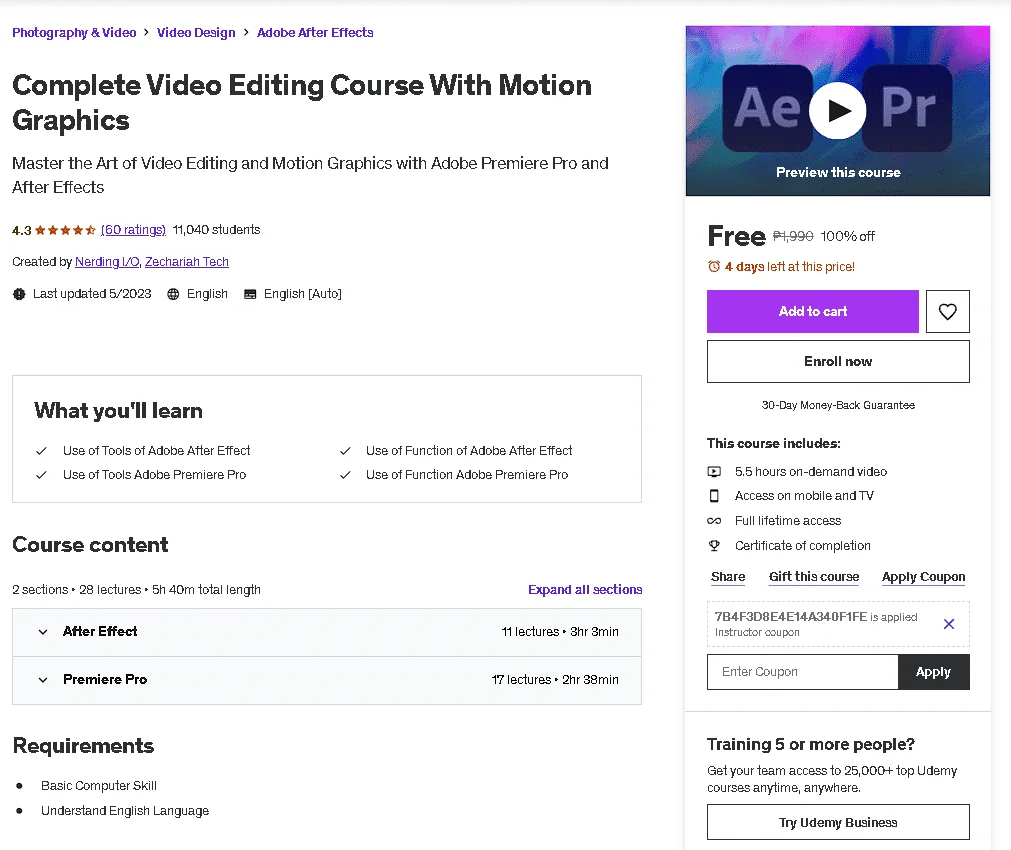
Task: Click the star rating icons
Action: click(65, 230)
